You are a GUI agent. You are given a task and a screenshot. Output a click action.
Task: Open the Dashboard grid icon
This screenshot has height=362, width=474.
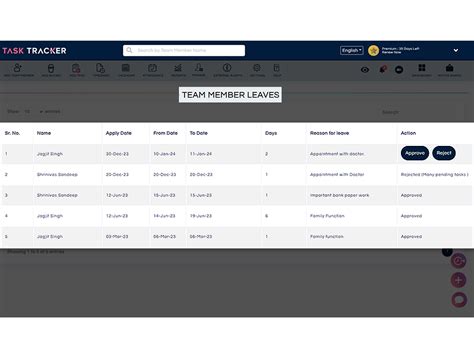click(x=422, y=70)
